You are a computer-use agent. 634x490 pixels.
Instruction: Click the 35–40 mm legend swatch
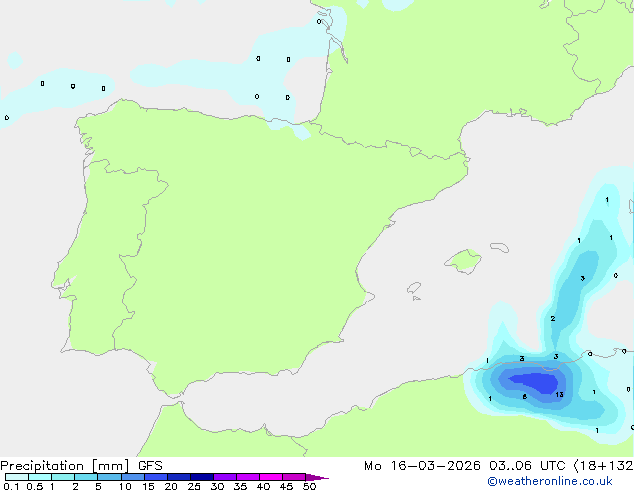click(x=248, y=477)
